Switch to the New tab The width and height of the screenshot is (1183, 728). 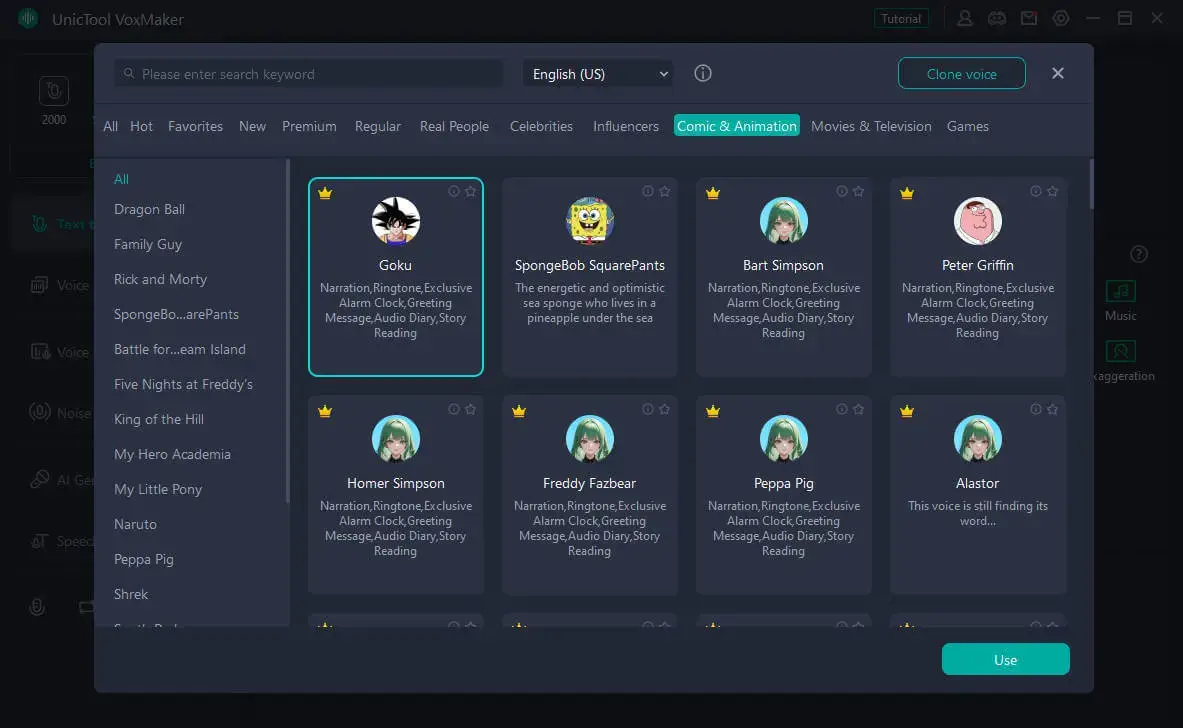coord(252,126)
